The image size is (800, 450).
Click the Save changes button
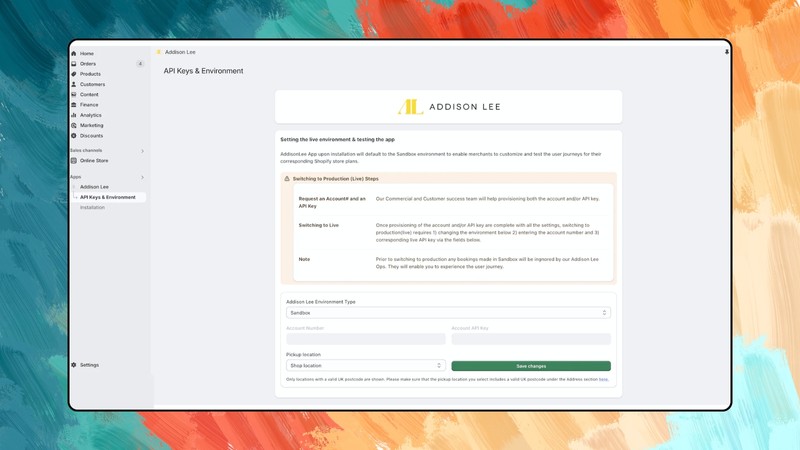tap(531, 366)
